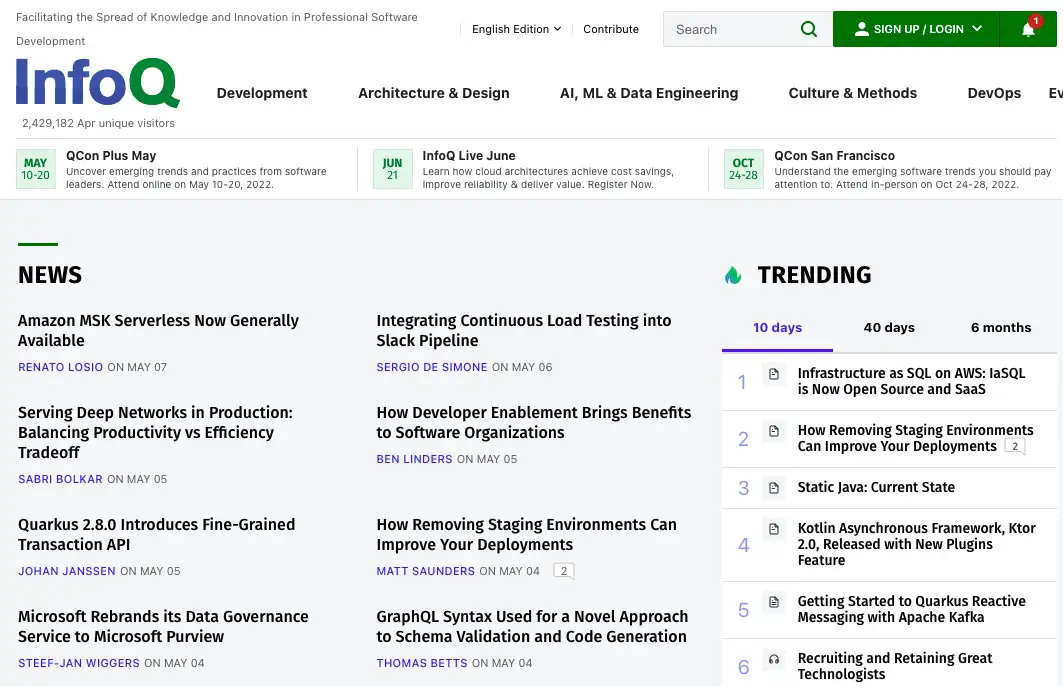Select the 10 days trending tab
The image size is (1063, 686).
coord(778,328)
